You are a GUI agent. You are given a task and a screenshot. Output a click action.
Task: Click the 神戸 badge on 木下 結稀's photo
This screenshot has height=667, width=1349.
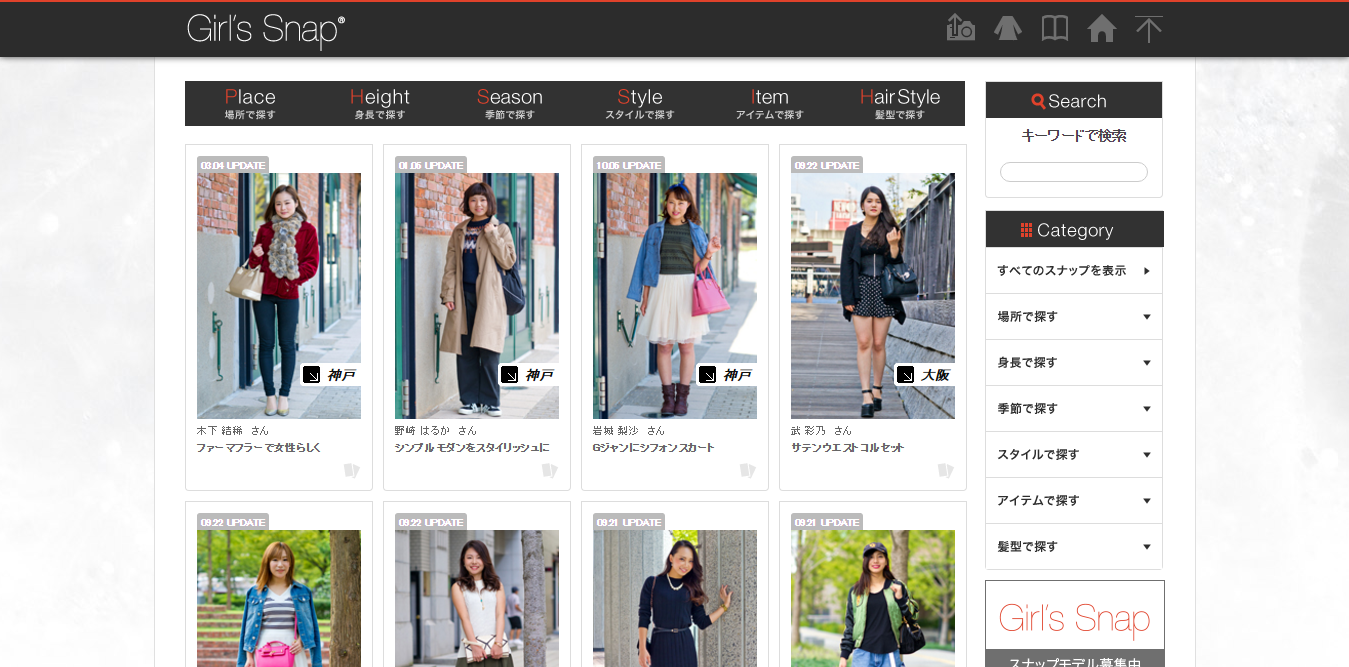click(x=330, y=375)
